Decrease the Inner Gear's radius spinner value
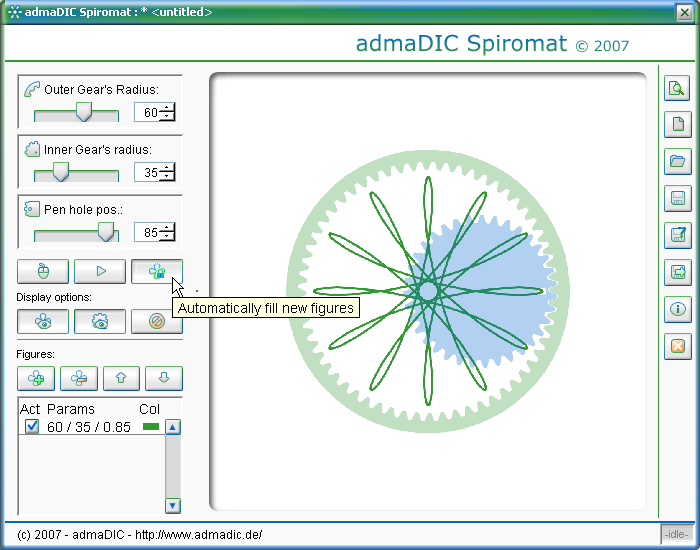Screen dimensions: 700x550 click(x=168, y=178)
